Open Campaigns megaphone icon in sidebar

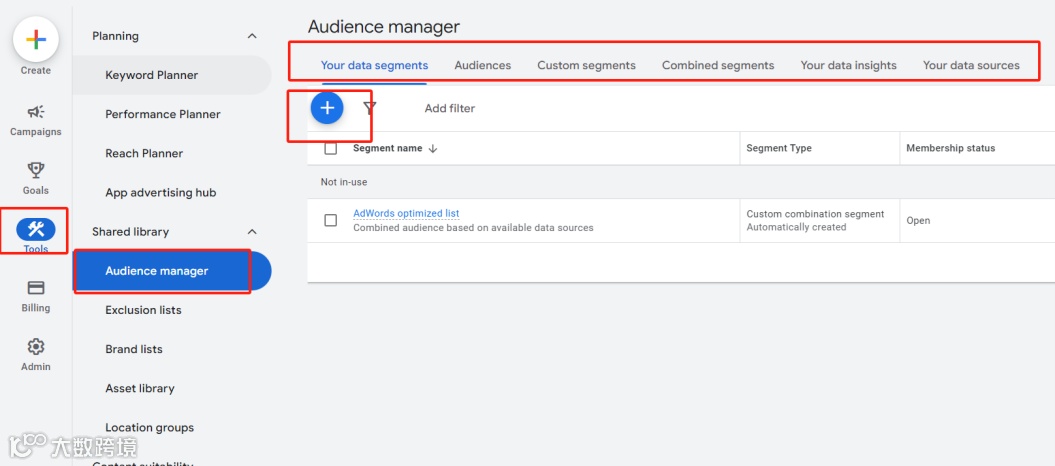point(36,112)
